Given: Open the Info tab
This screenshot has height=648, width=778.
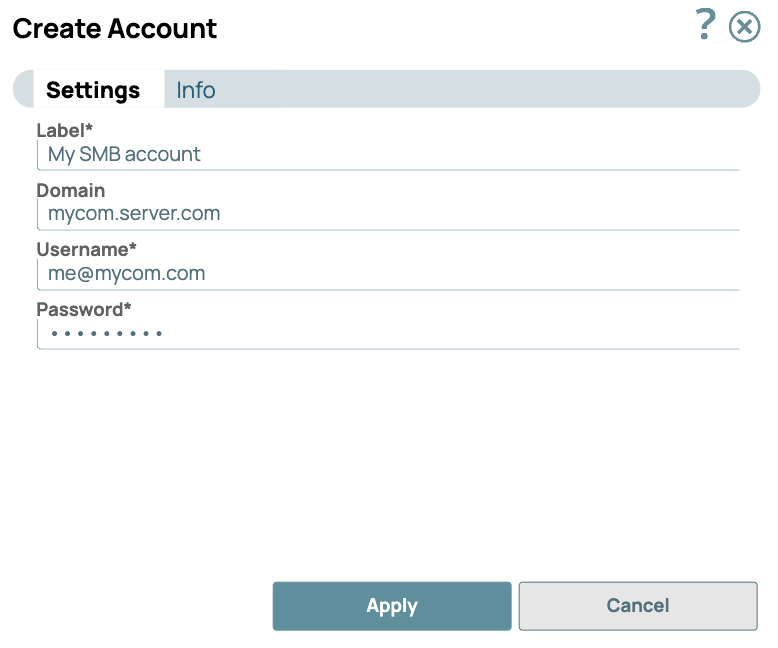Looking at the screenshot, I should coord(196,90).
